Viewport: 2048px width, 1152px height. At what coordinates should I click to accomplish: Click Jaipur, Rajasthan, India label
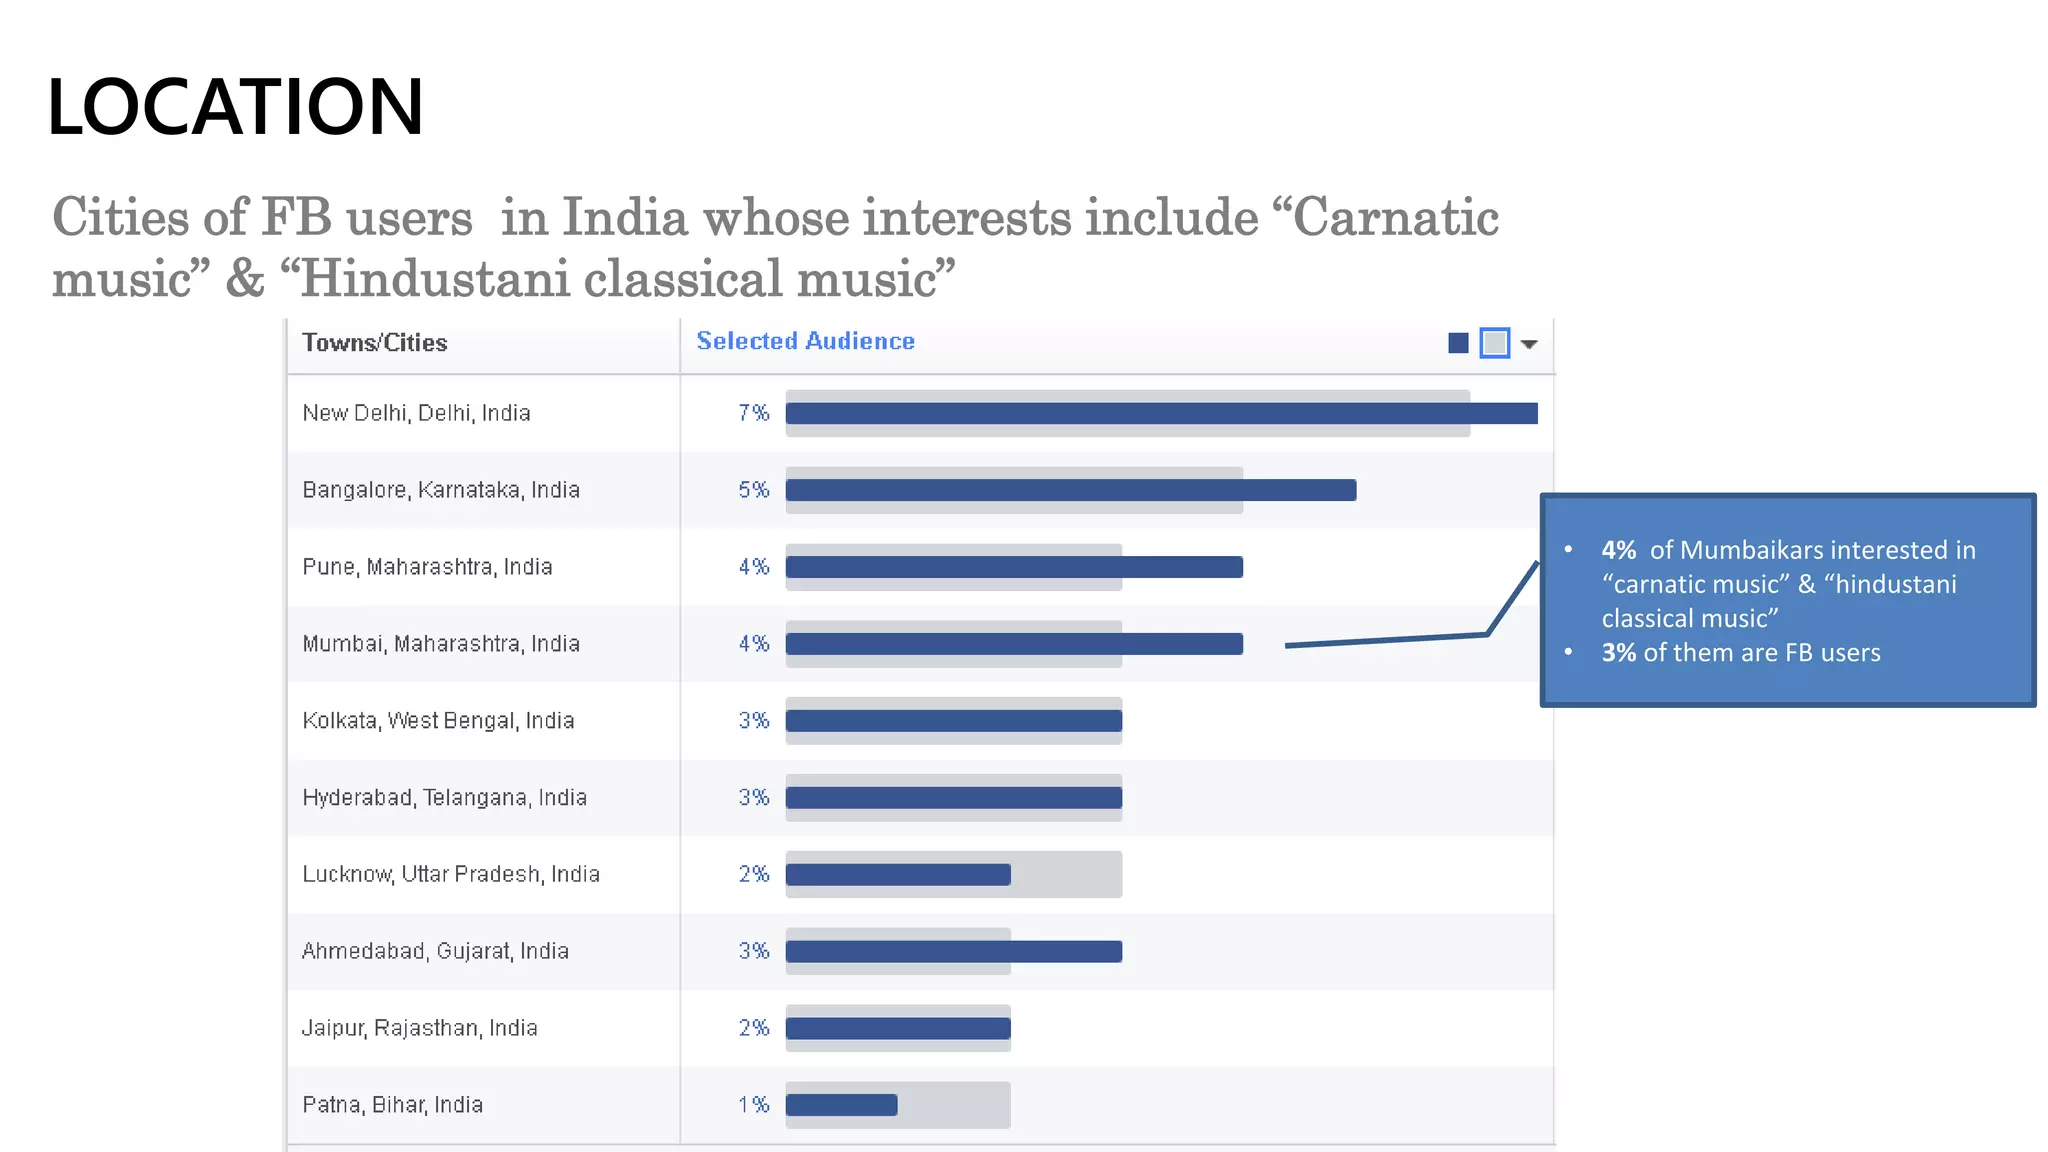[419, 1028]
